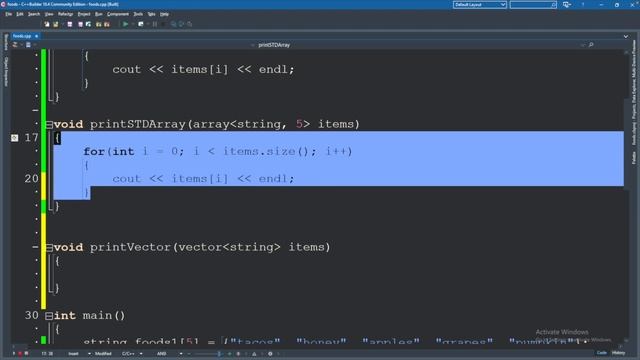Image resolution: width=640 pixels, height=360 pixels.
Task: Click the line 17 gutter marker icon
Action: (x=14, y=138)
